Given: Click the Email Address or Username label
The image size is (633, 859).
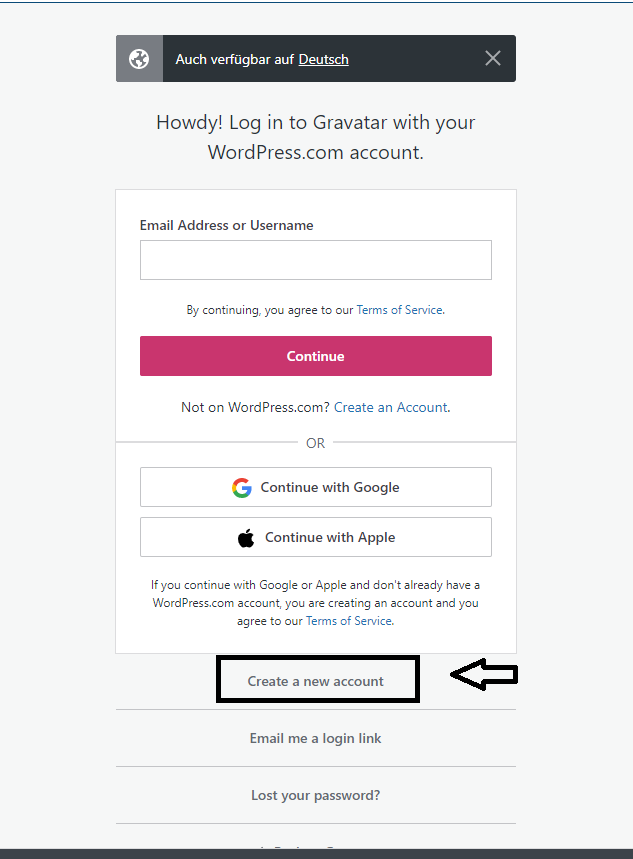Looking at the screenshot, I should [226, 225].
